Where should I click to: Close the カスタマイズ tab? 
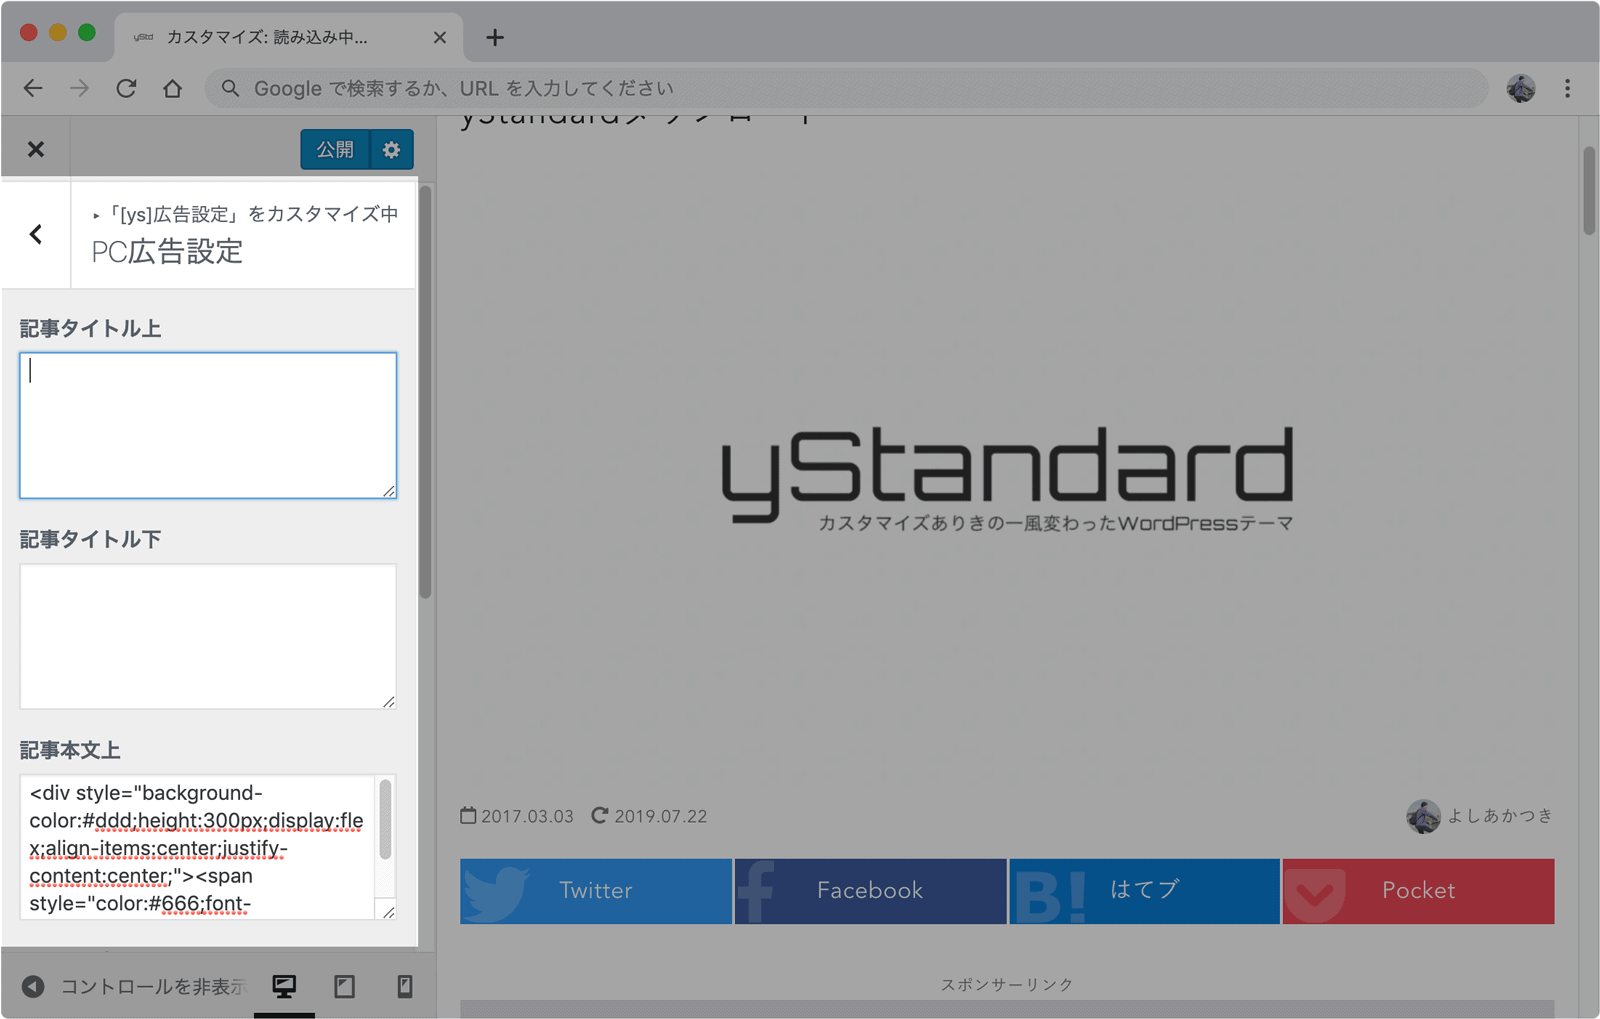[x=440, y=38]
